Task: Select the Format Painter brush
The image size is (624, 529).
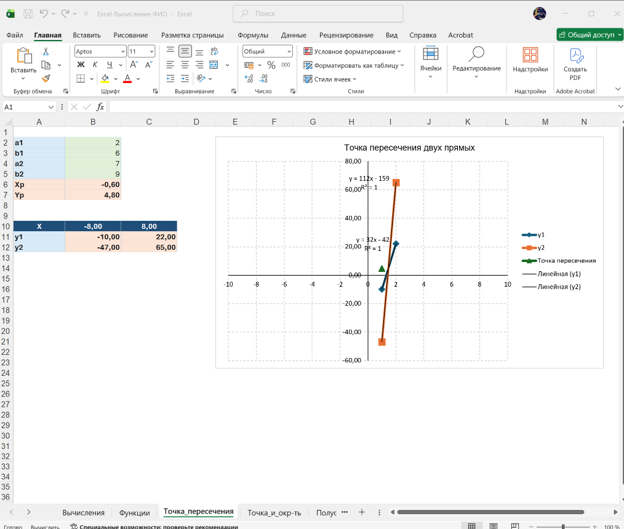Action: click(x=46, y=78)
